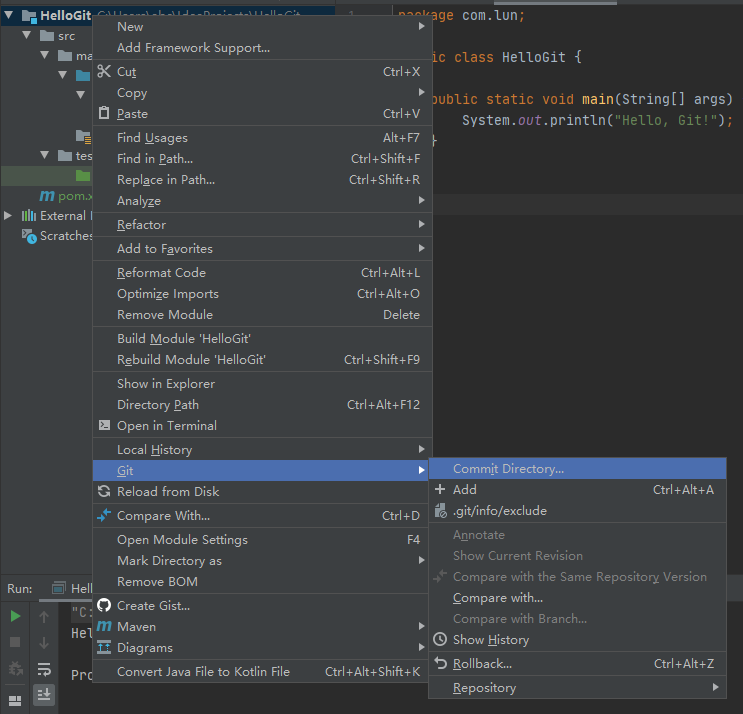Click the External Libraries icon
This screenshot has width=743, height=714.
[28, 216]
